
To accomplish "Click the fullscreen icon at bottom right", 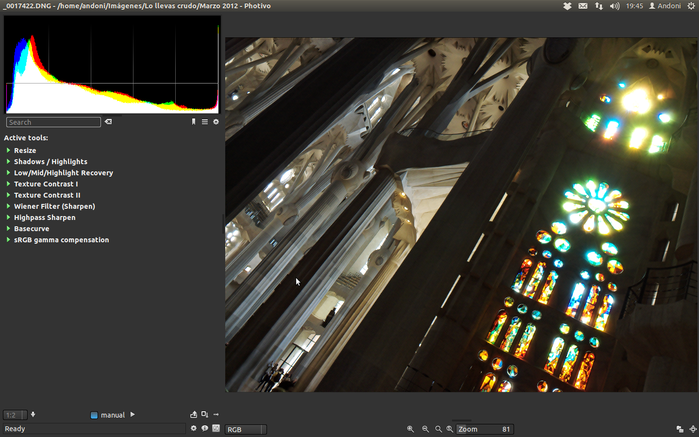I will pos(681,429).
